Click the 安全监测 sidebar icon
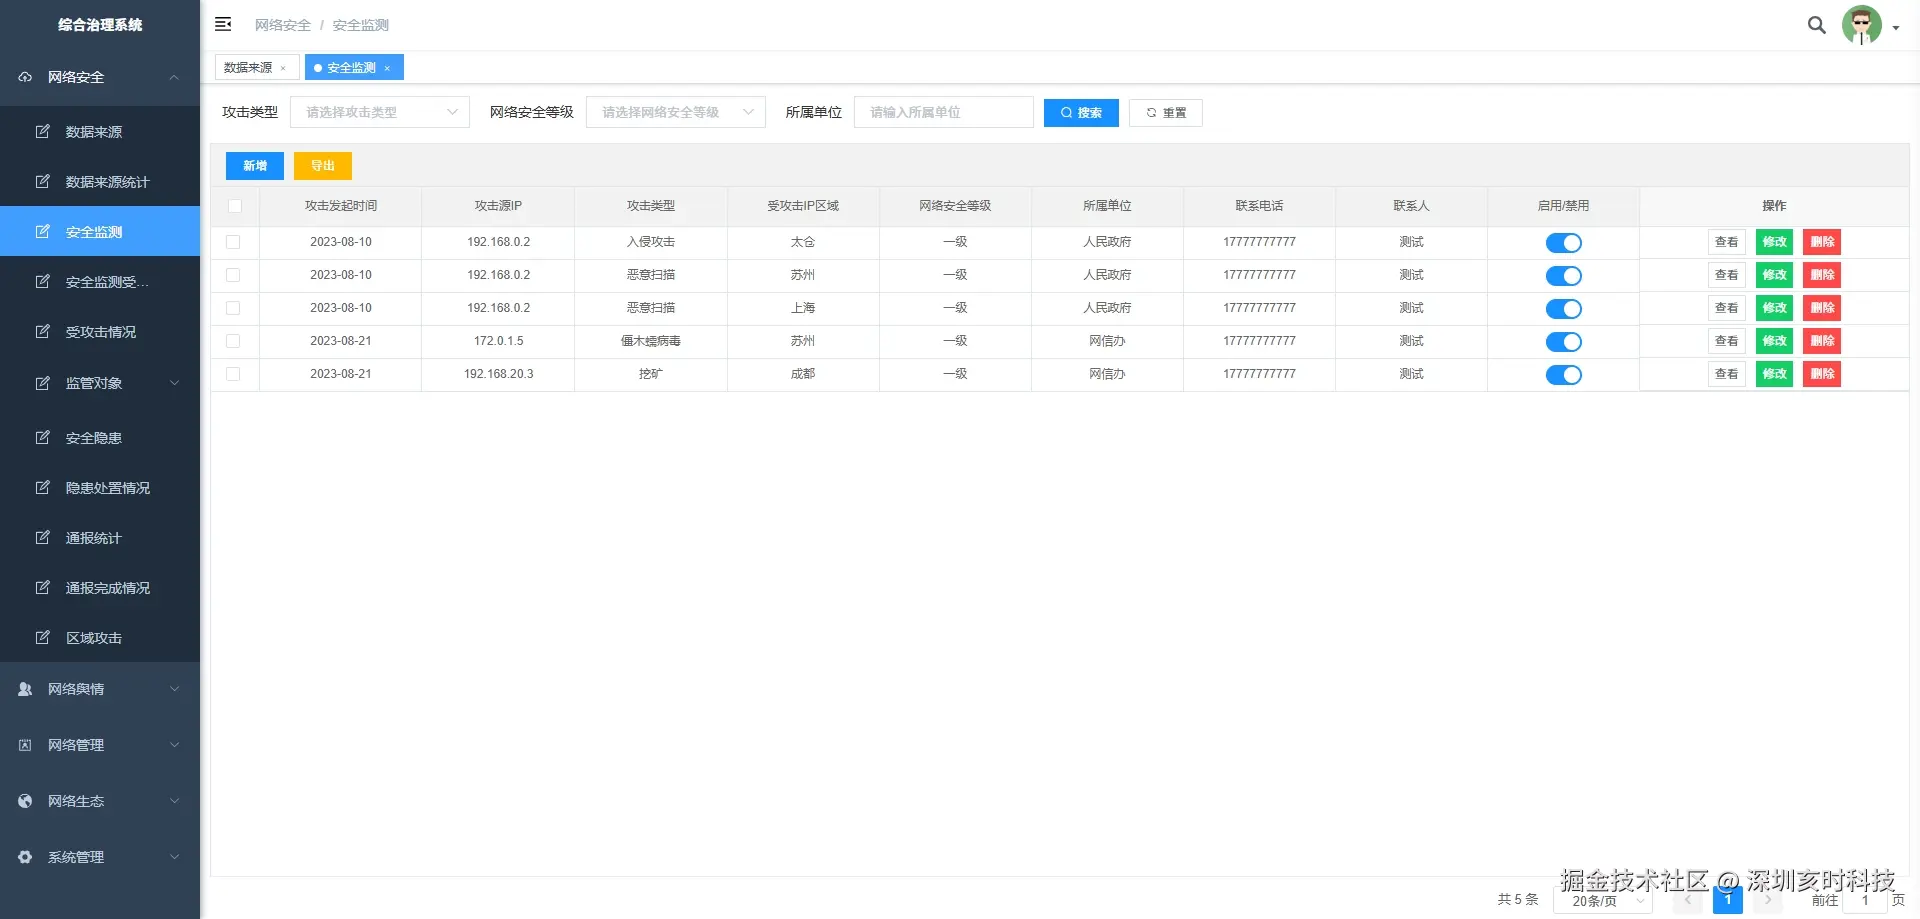This screenshot has width=1920, height=919. [x=43, y=231]
